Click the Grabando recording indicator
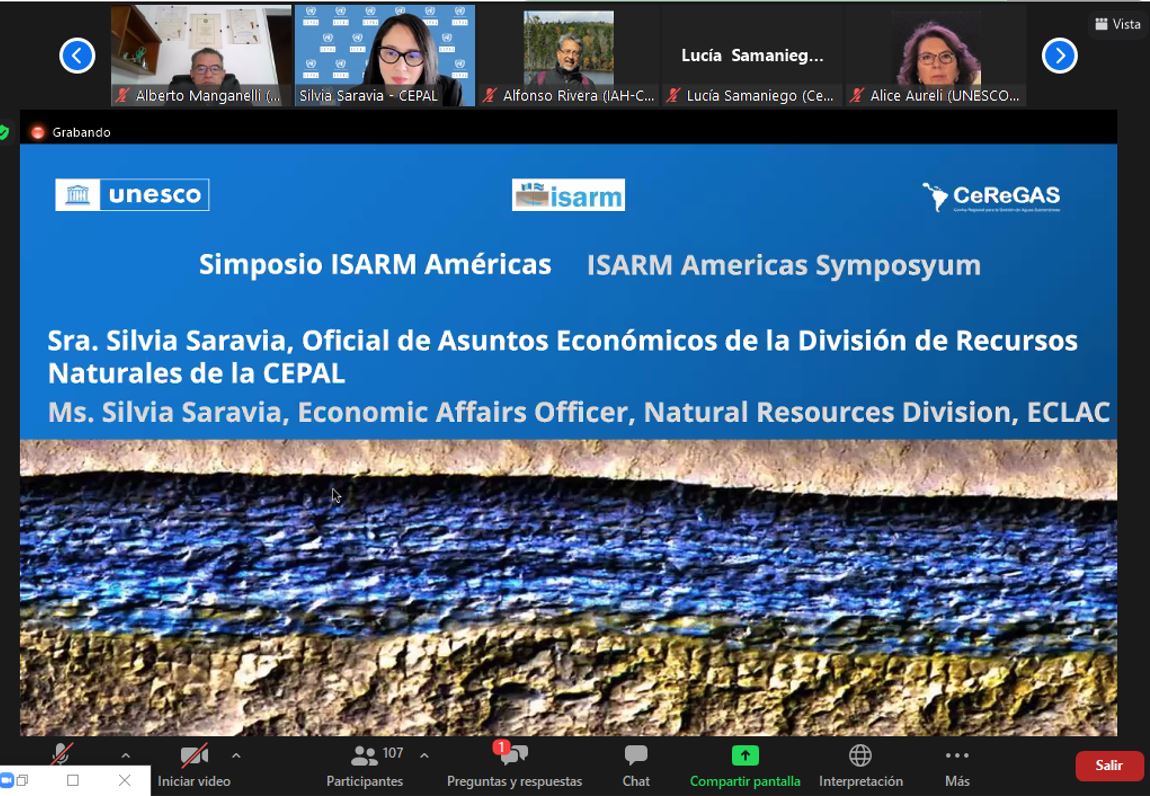 [x=70, y=132]
